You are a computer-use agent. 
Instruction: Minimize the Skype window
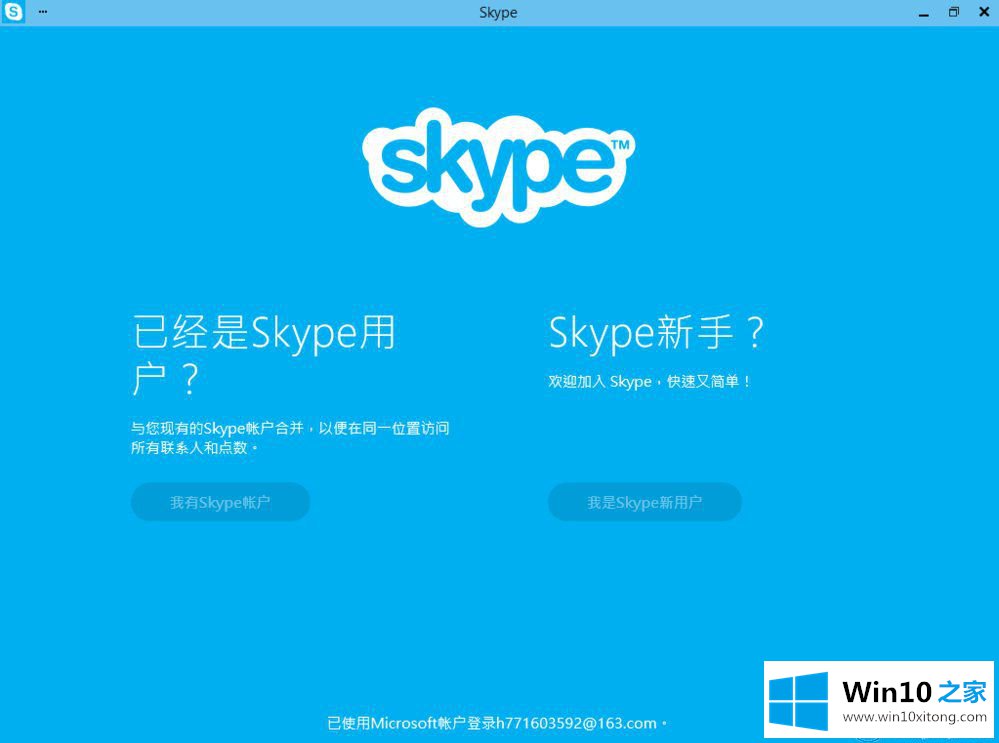pos(924,13)
